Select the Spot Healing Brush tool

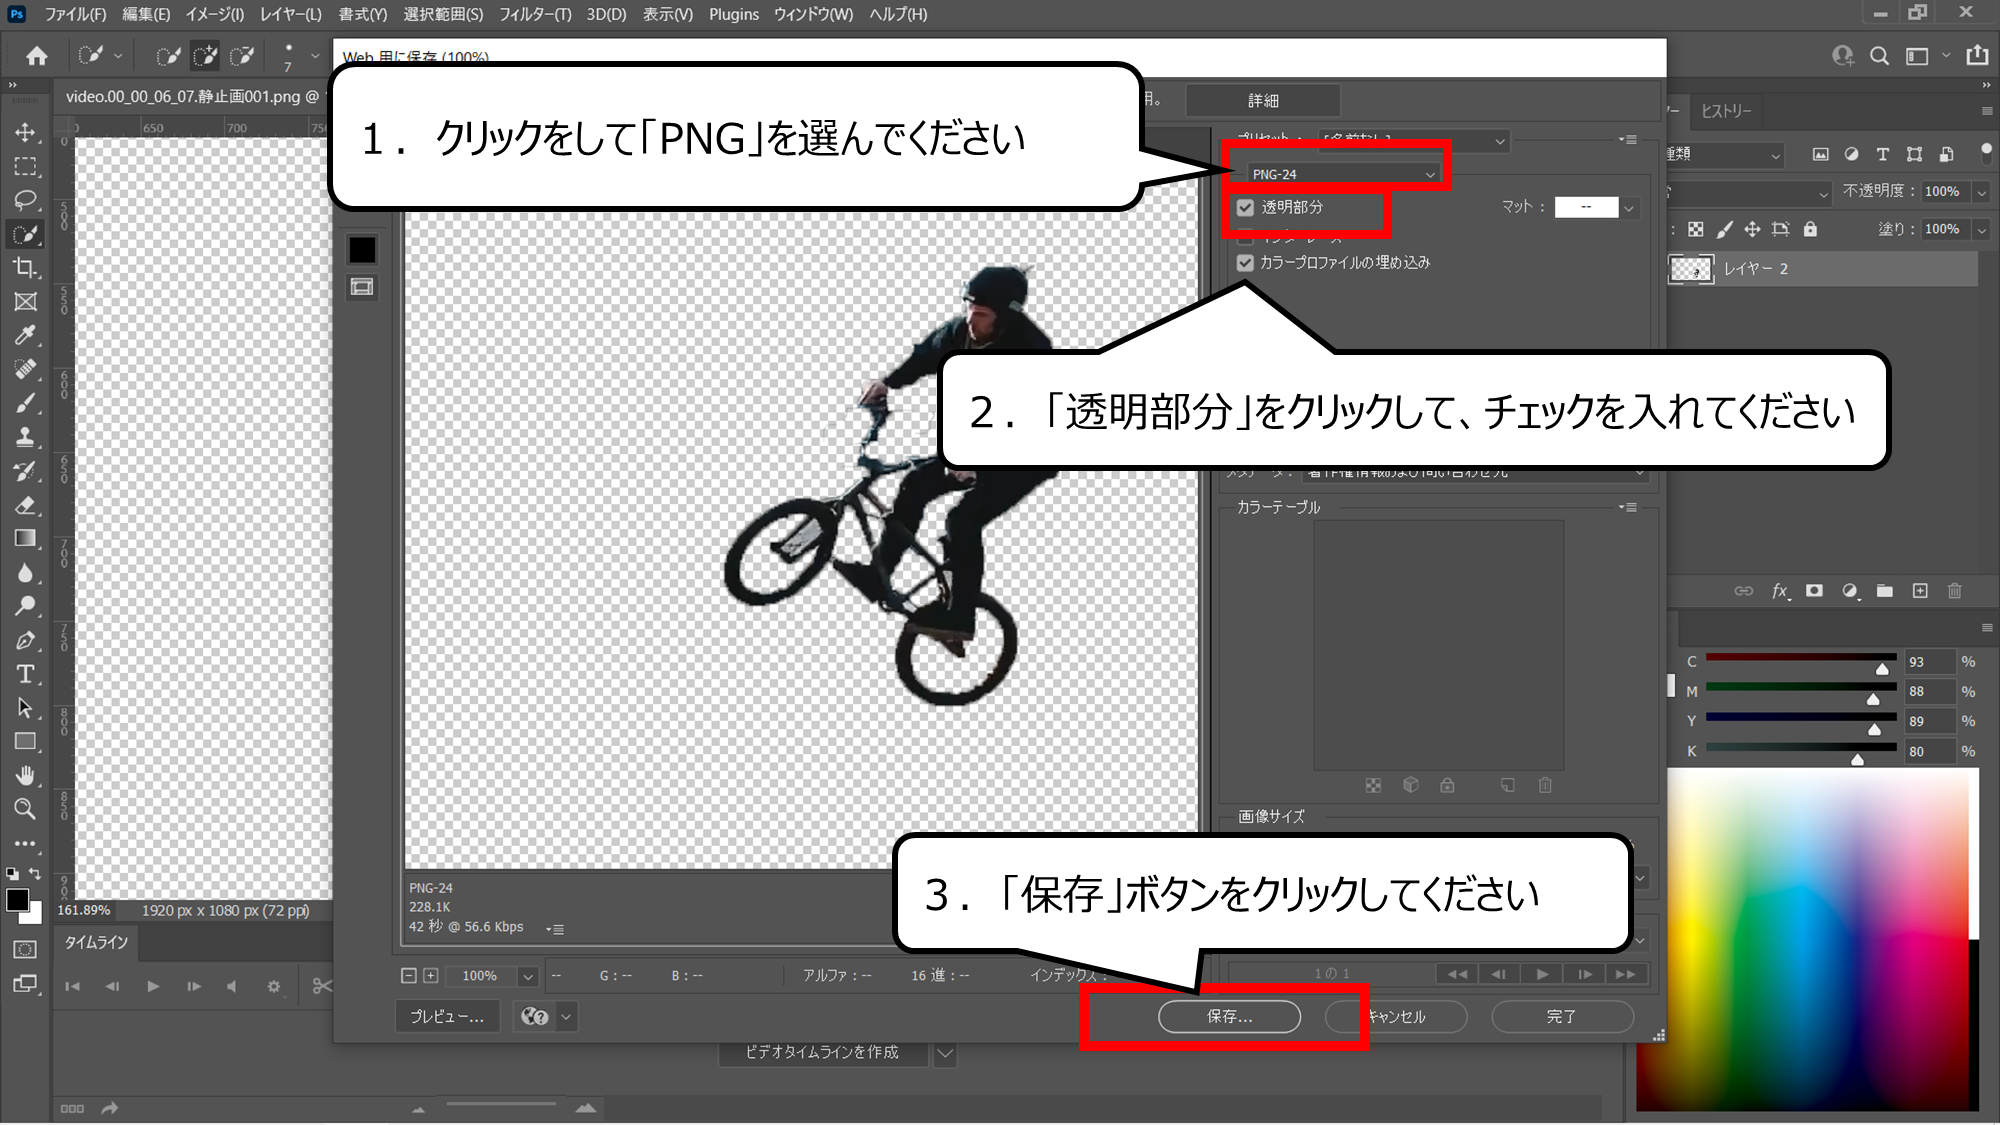(26, 369)
